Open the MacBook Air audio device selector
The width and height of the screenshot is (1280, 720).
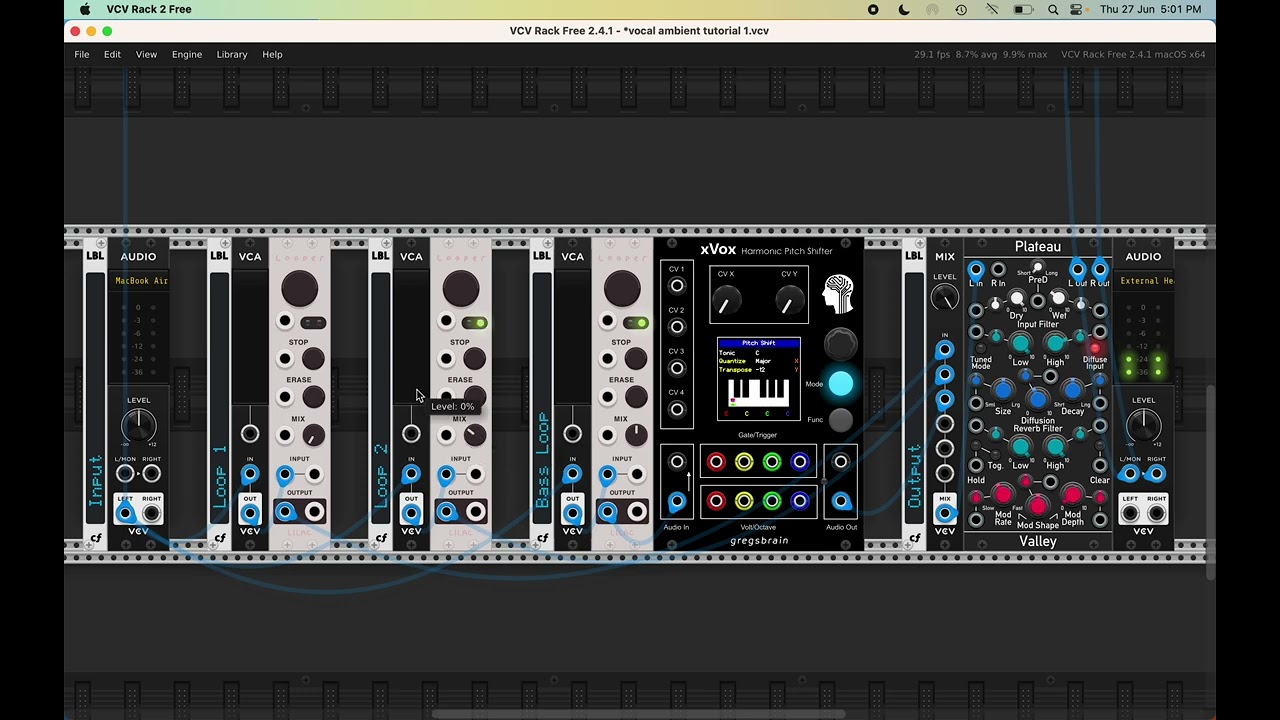139,281
